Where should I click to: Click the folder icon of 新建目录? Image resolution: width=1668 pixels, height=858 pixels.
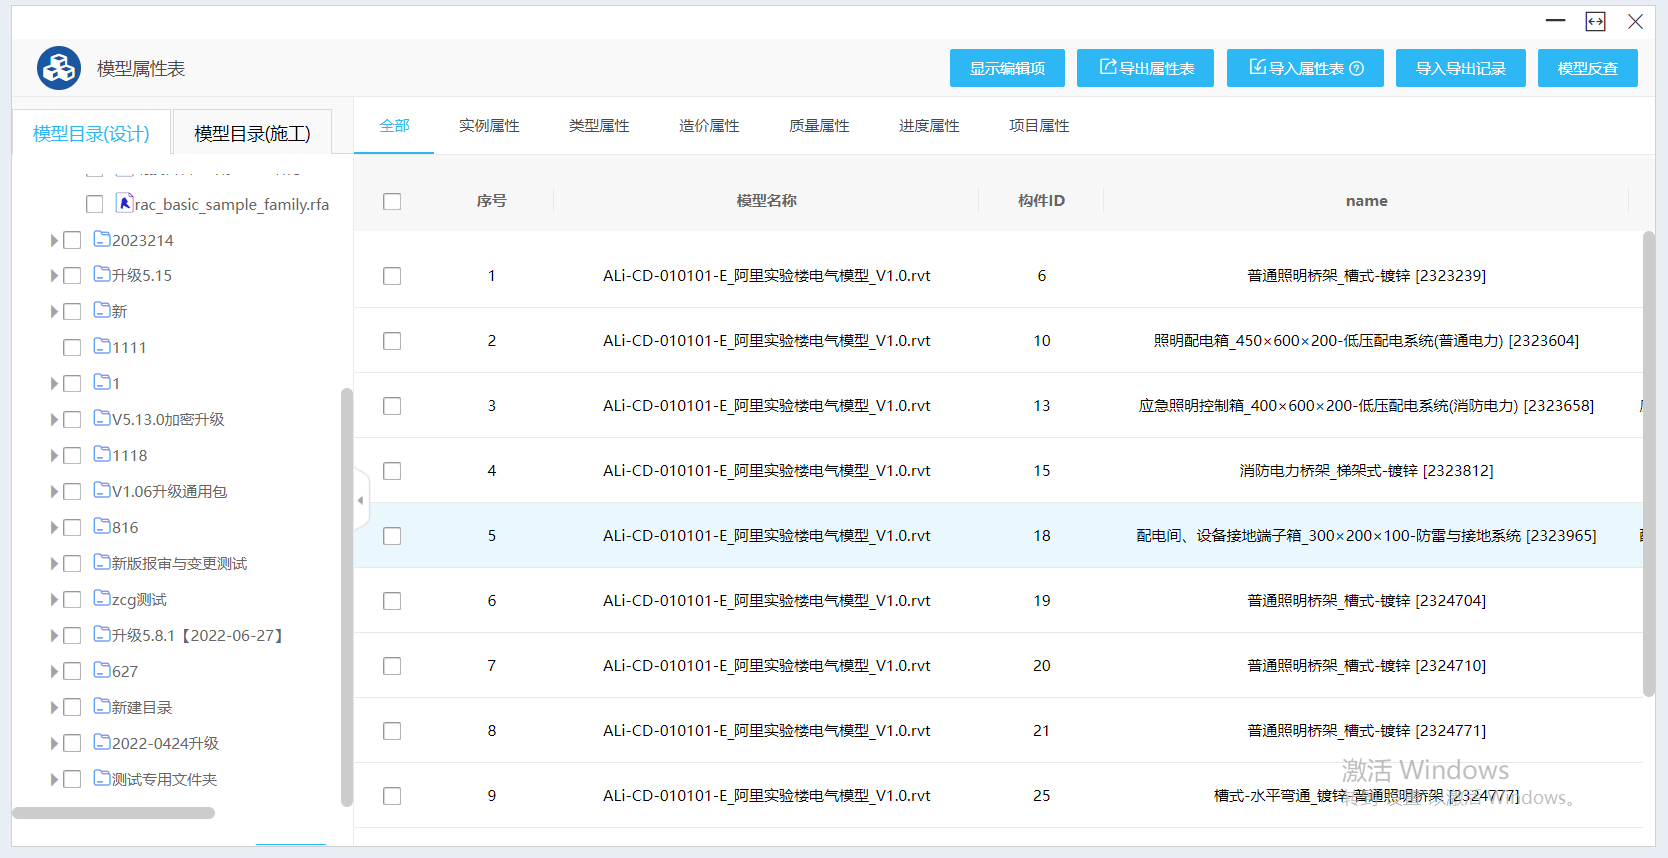coord(102,706)
